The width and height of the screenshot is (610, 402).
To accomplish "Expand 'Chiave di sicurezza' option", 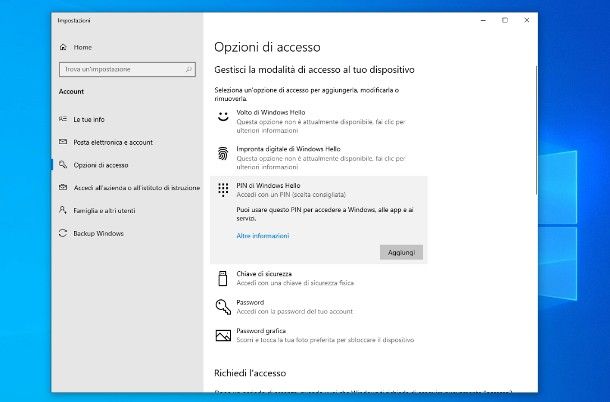I will point(319,279).
